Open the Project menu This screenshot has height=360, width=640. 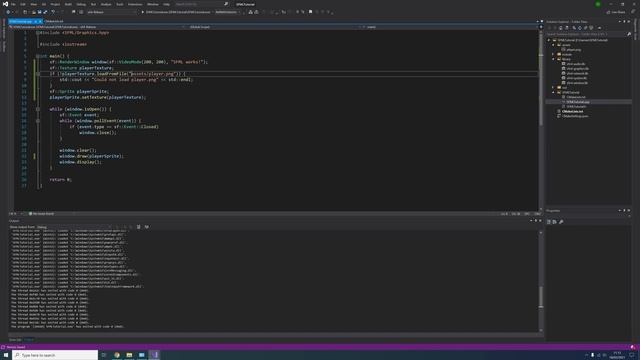(55, 4)
